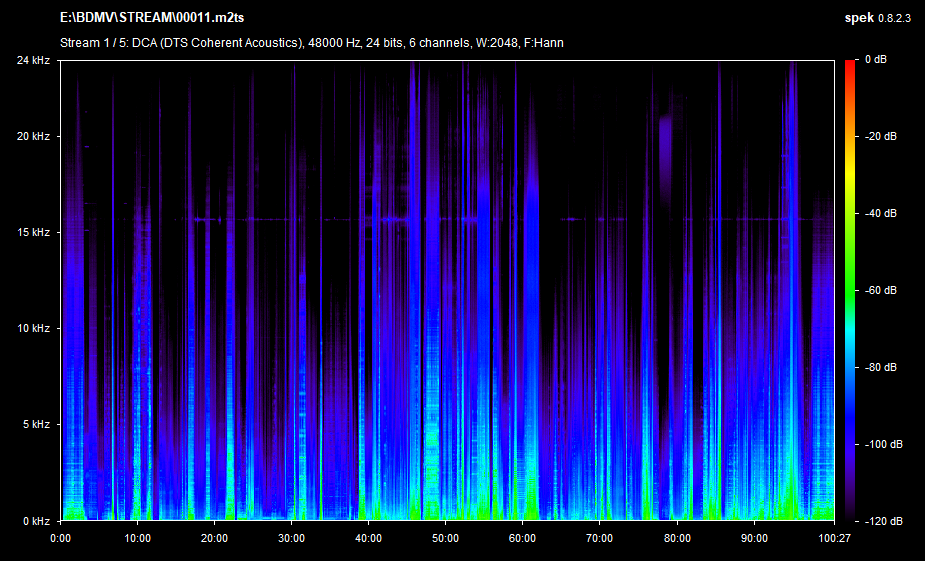925x561 pixels.
Task: Click the 70:00 time axis marker
Action: point(599,538)
